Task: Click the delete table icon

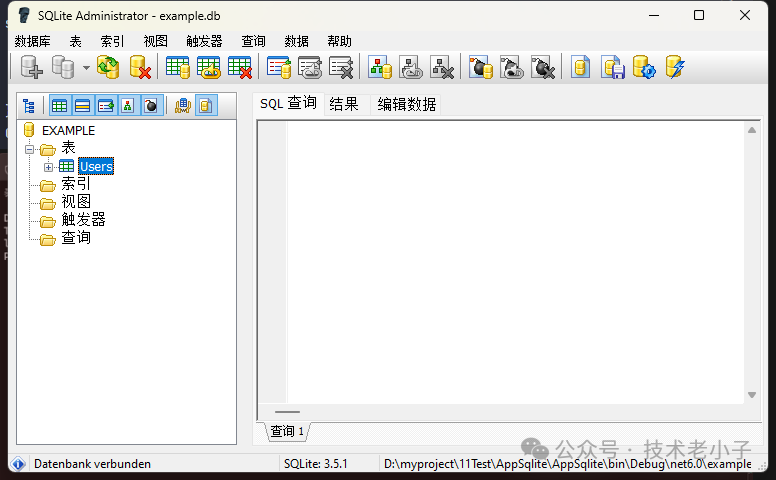Action: [240, 67]
